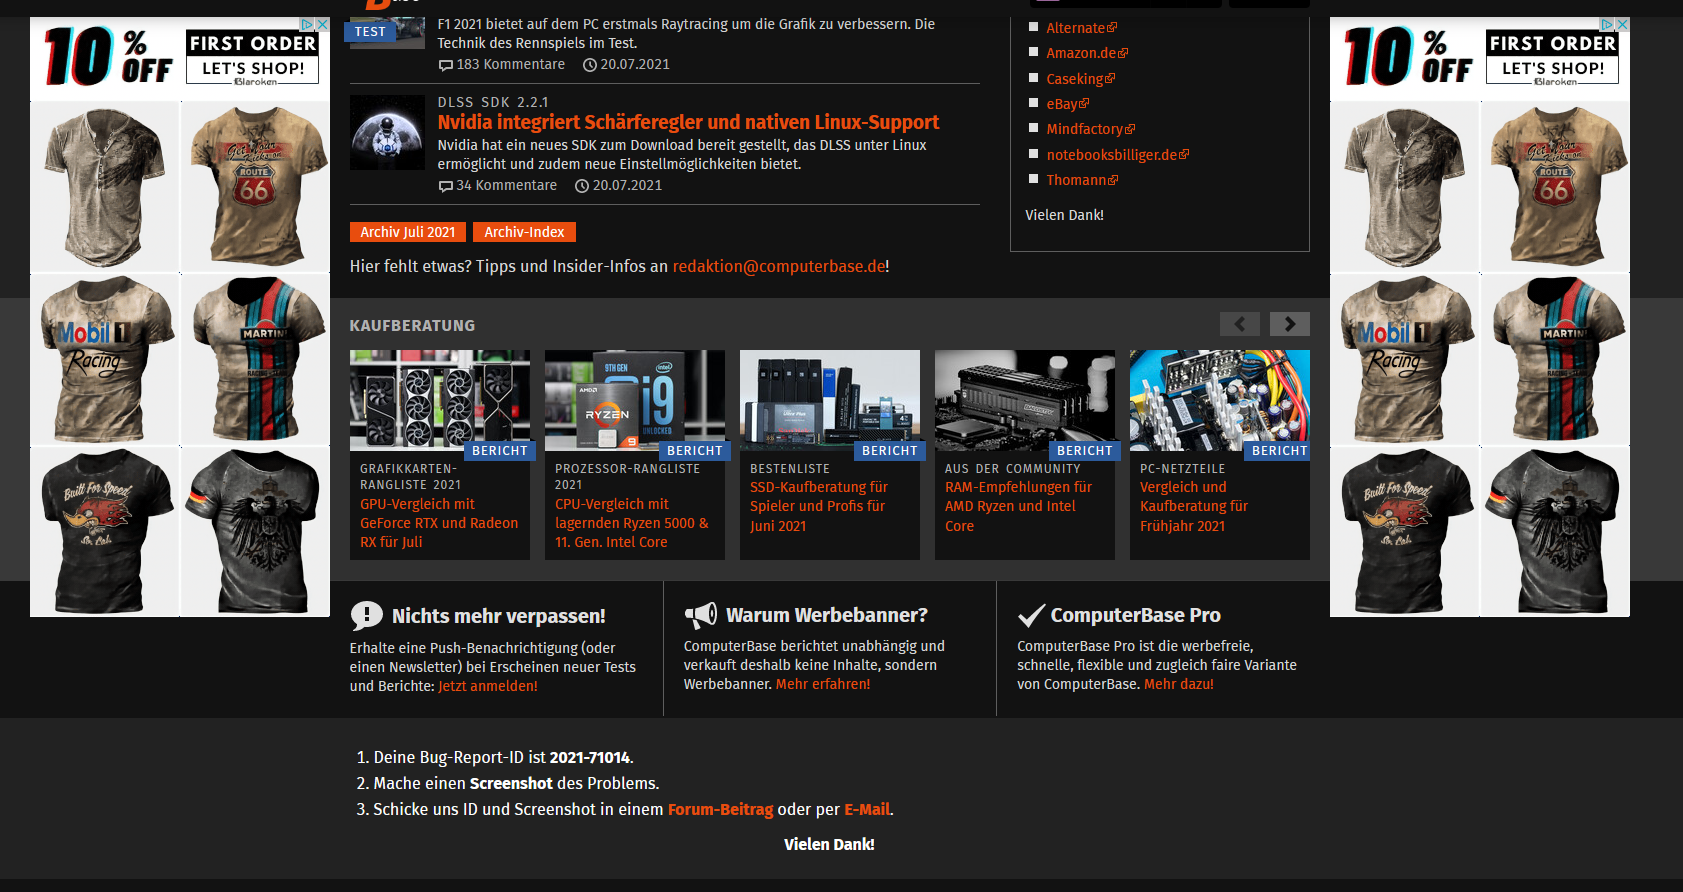Close the right ad banner
This screenshot has height=892, width=1683.
pos(1623,24)
